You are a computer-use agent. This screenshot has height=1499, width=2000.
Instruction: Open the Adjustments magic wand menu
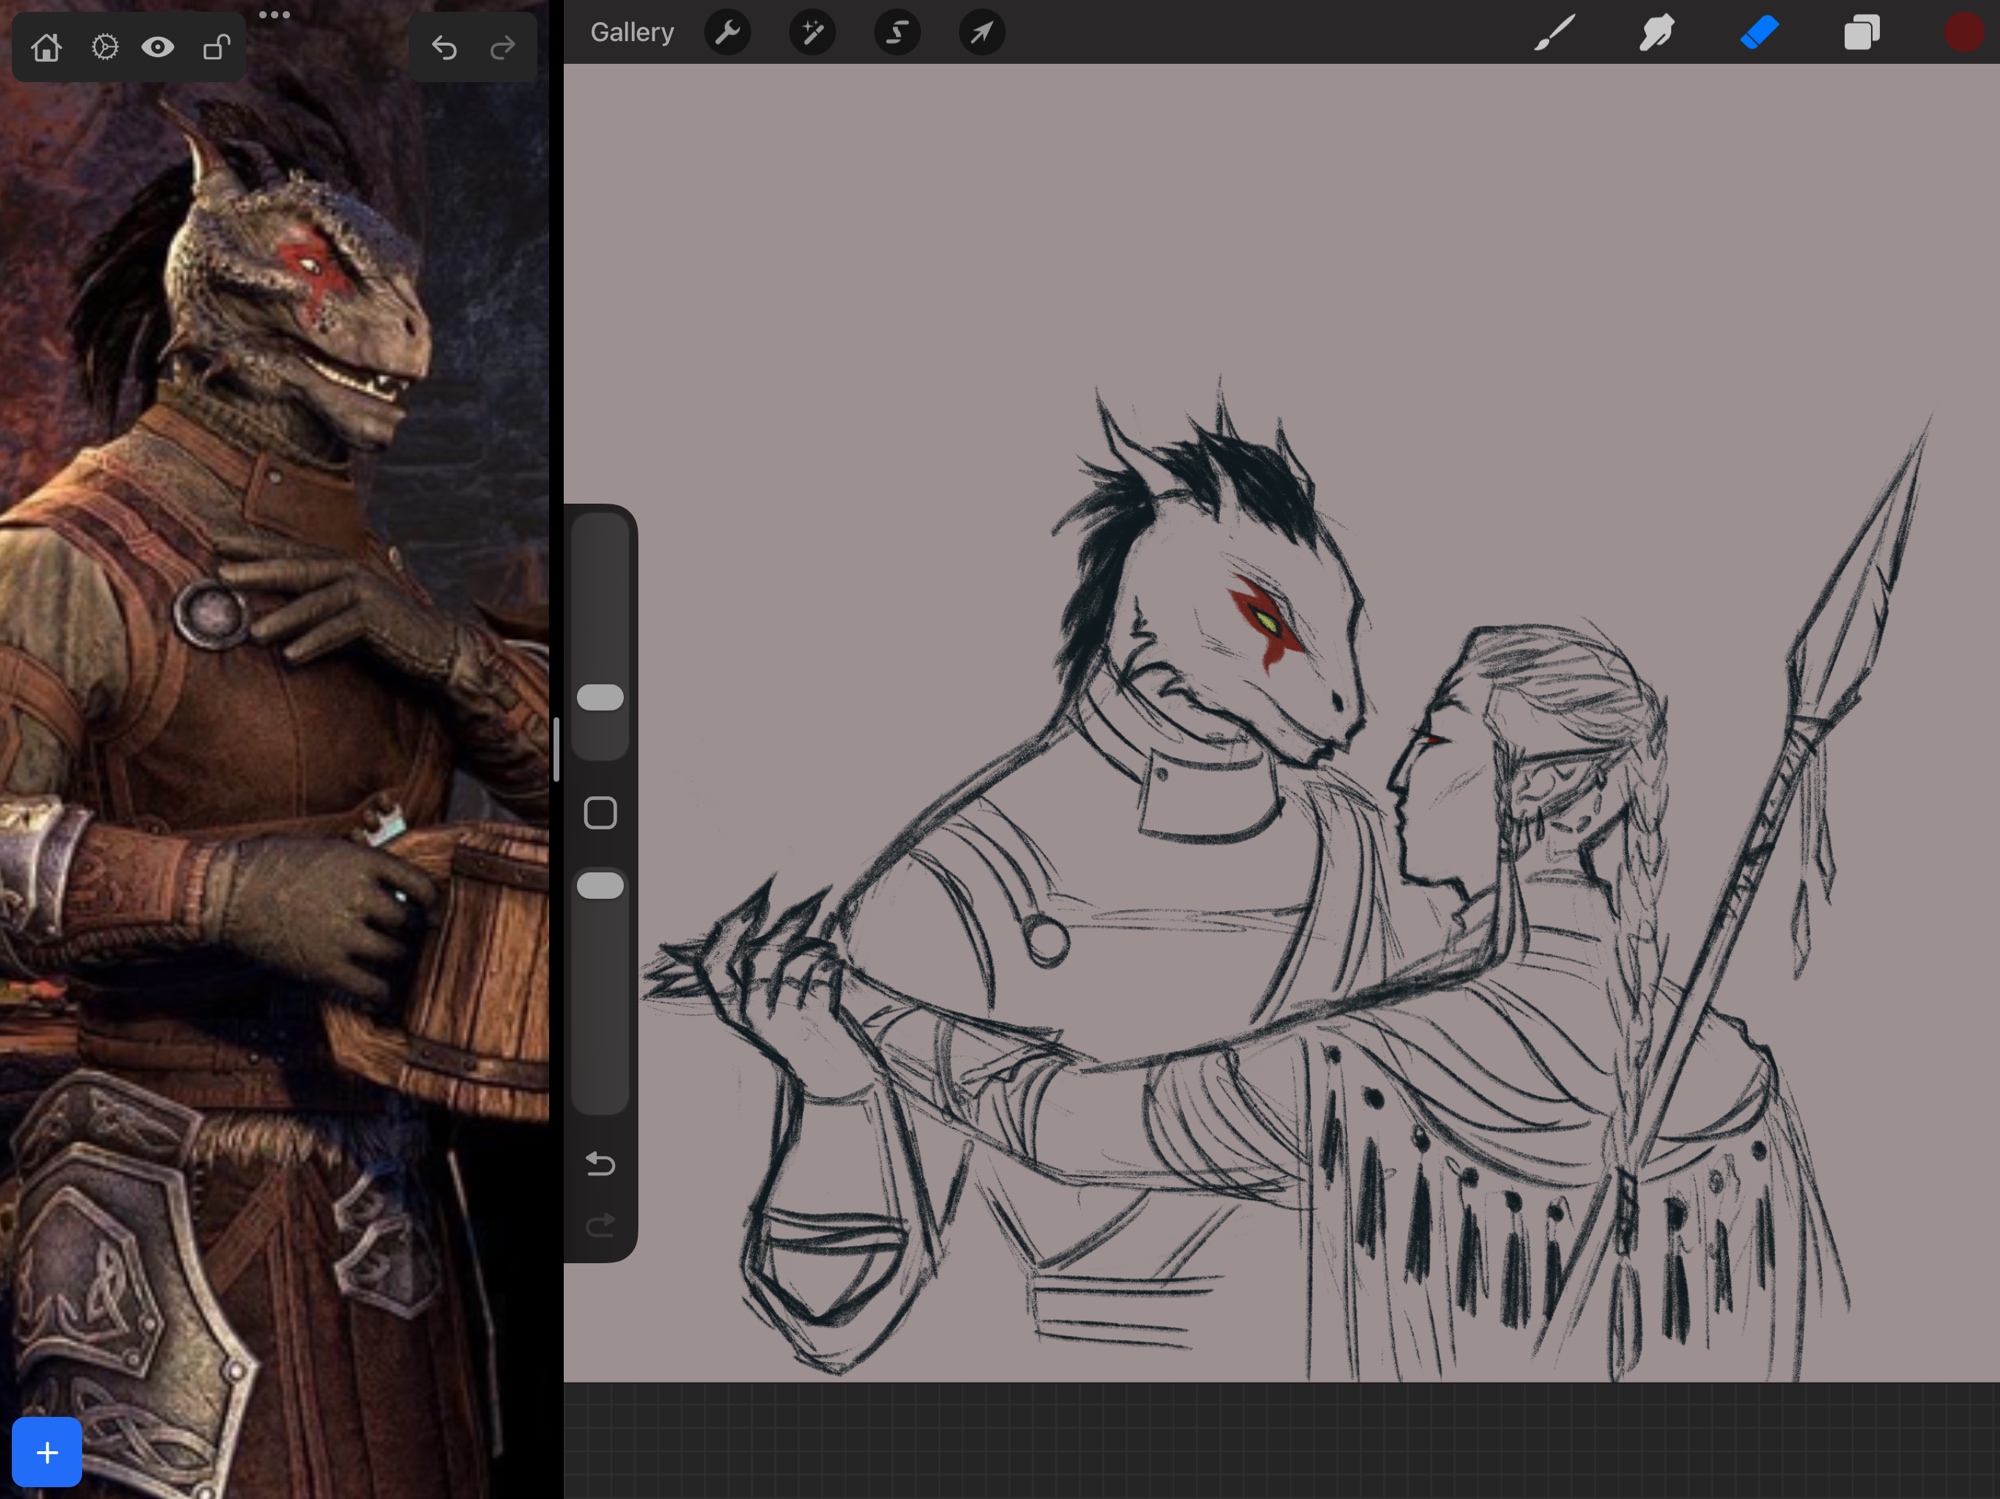pos(812,33)
